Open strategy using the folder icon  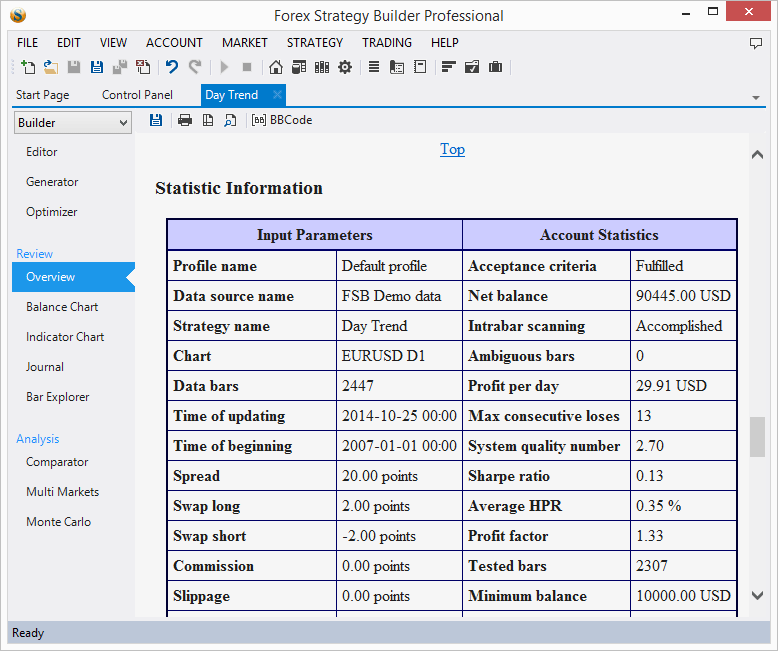51,67
